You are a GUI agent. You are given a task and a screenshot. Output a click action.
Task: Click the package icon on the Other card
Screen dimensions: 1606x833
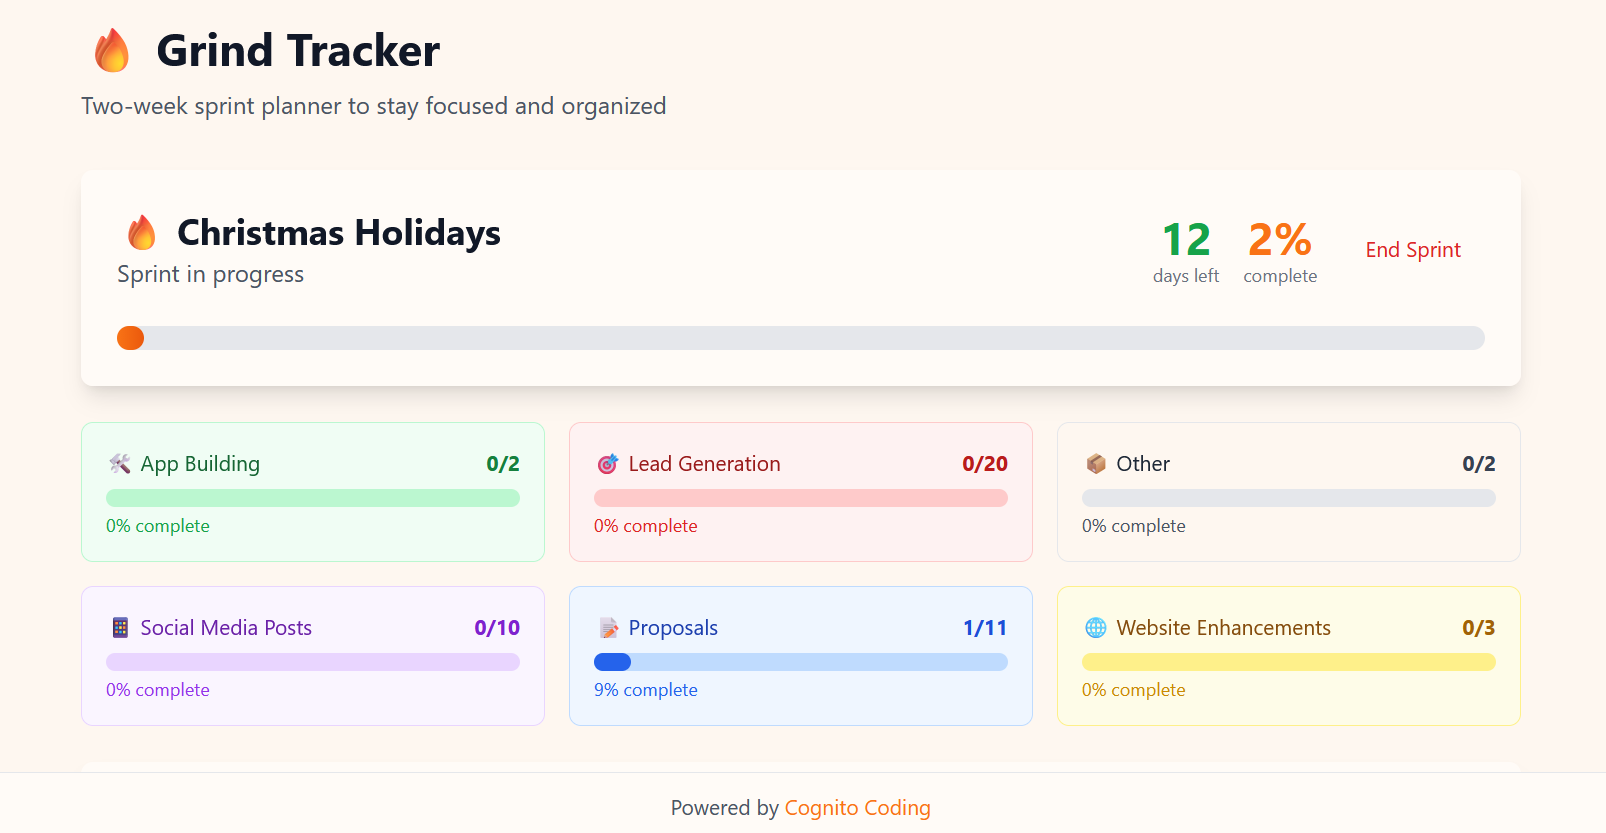click(x=1094, y=463)
